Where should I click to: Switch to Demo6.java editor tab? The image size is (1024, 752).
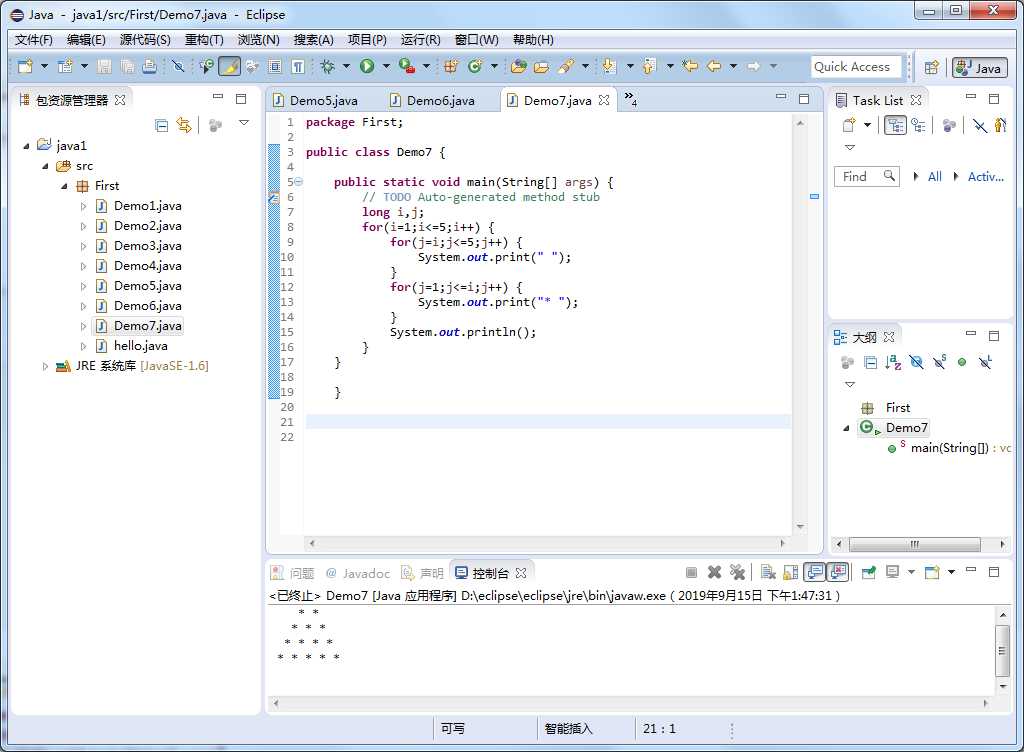[433, 100]
